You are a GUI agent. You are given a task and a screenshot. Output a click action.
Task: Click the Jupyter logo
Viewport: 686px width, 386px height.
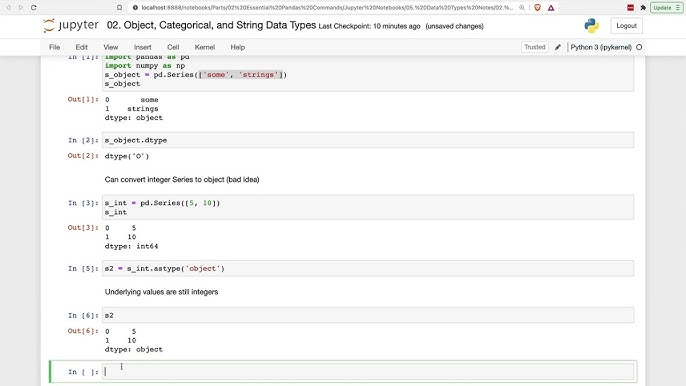71,25
